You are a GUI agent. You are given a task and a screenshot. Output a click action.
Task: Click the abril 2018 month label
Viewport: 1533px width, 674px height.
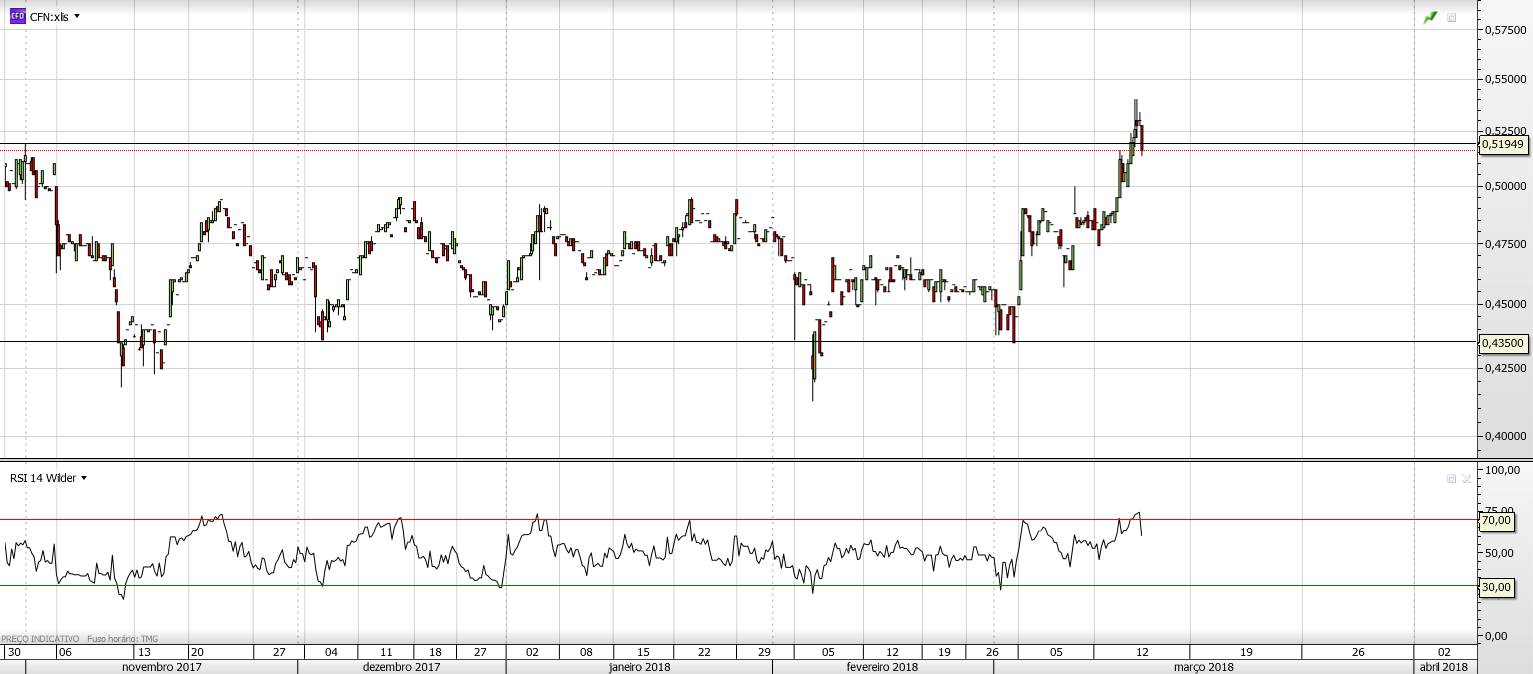click(x=1444, y=667)
